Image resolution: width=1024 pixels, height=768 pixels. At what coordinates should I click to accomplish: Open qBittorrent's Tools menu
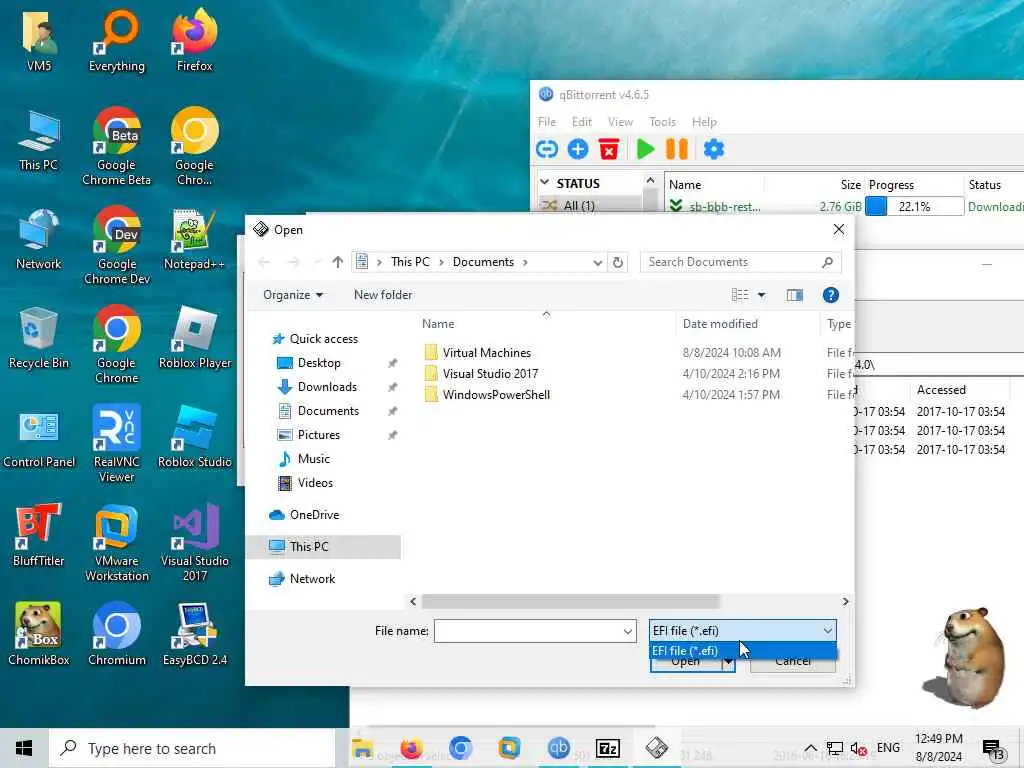coord(662,121)
